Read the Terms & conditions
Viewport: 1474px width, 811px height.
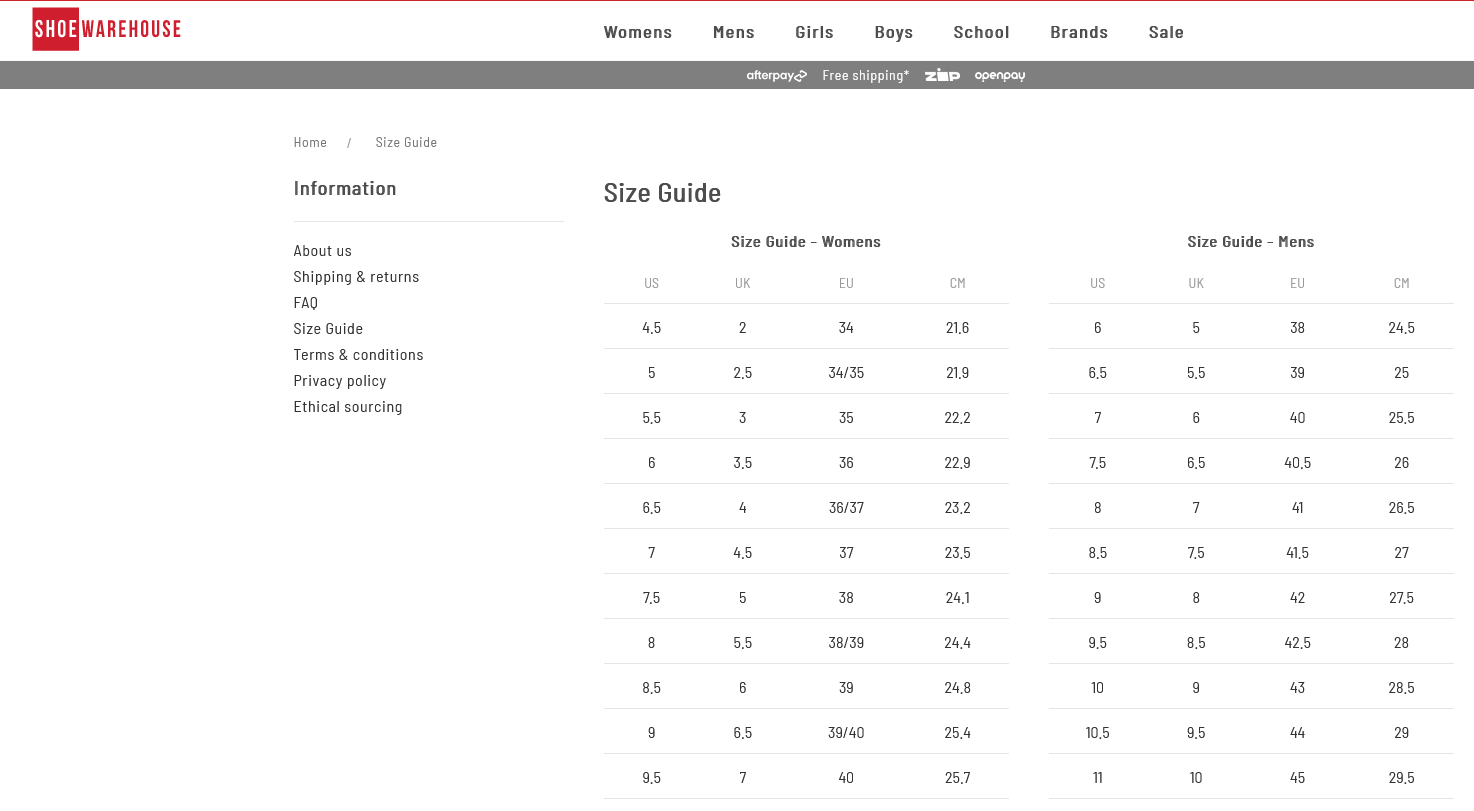coord(358,355)
